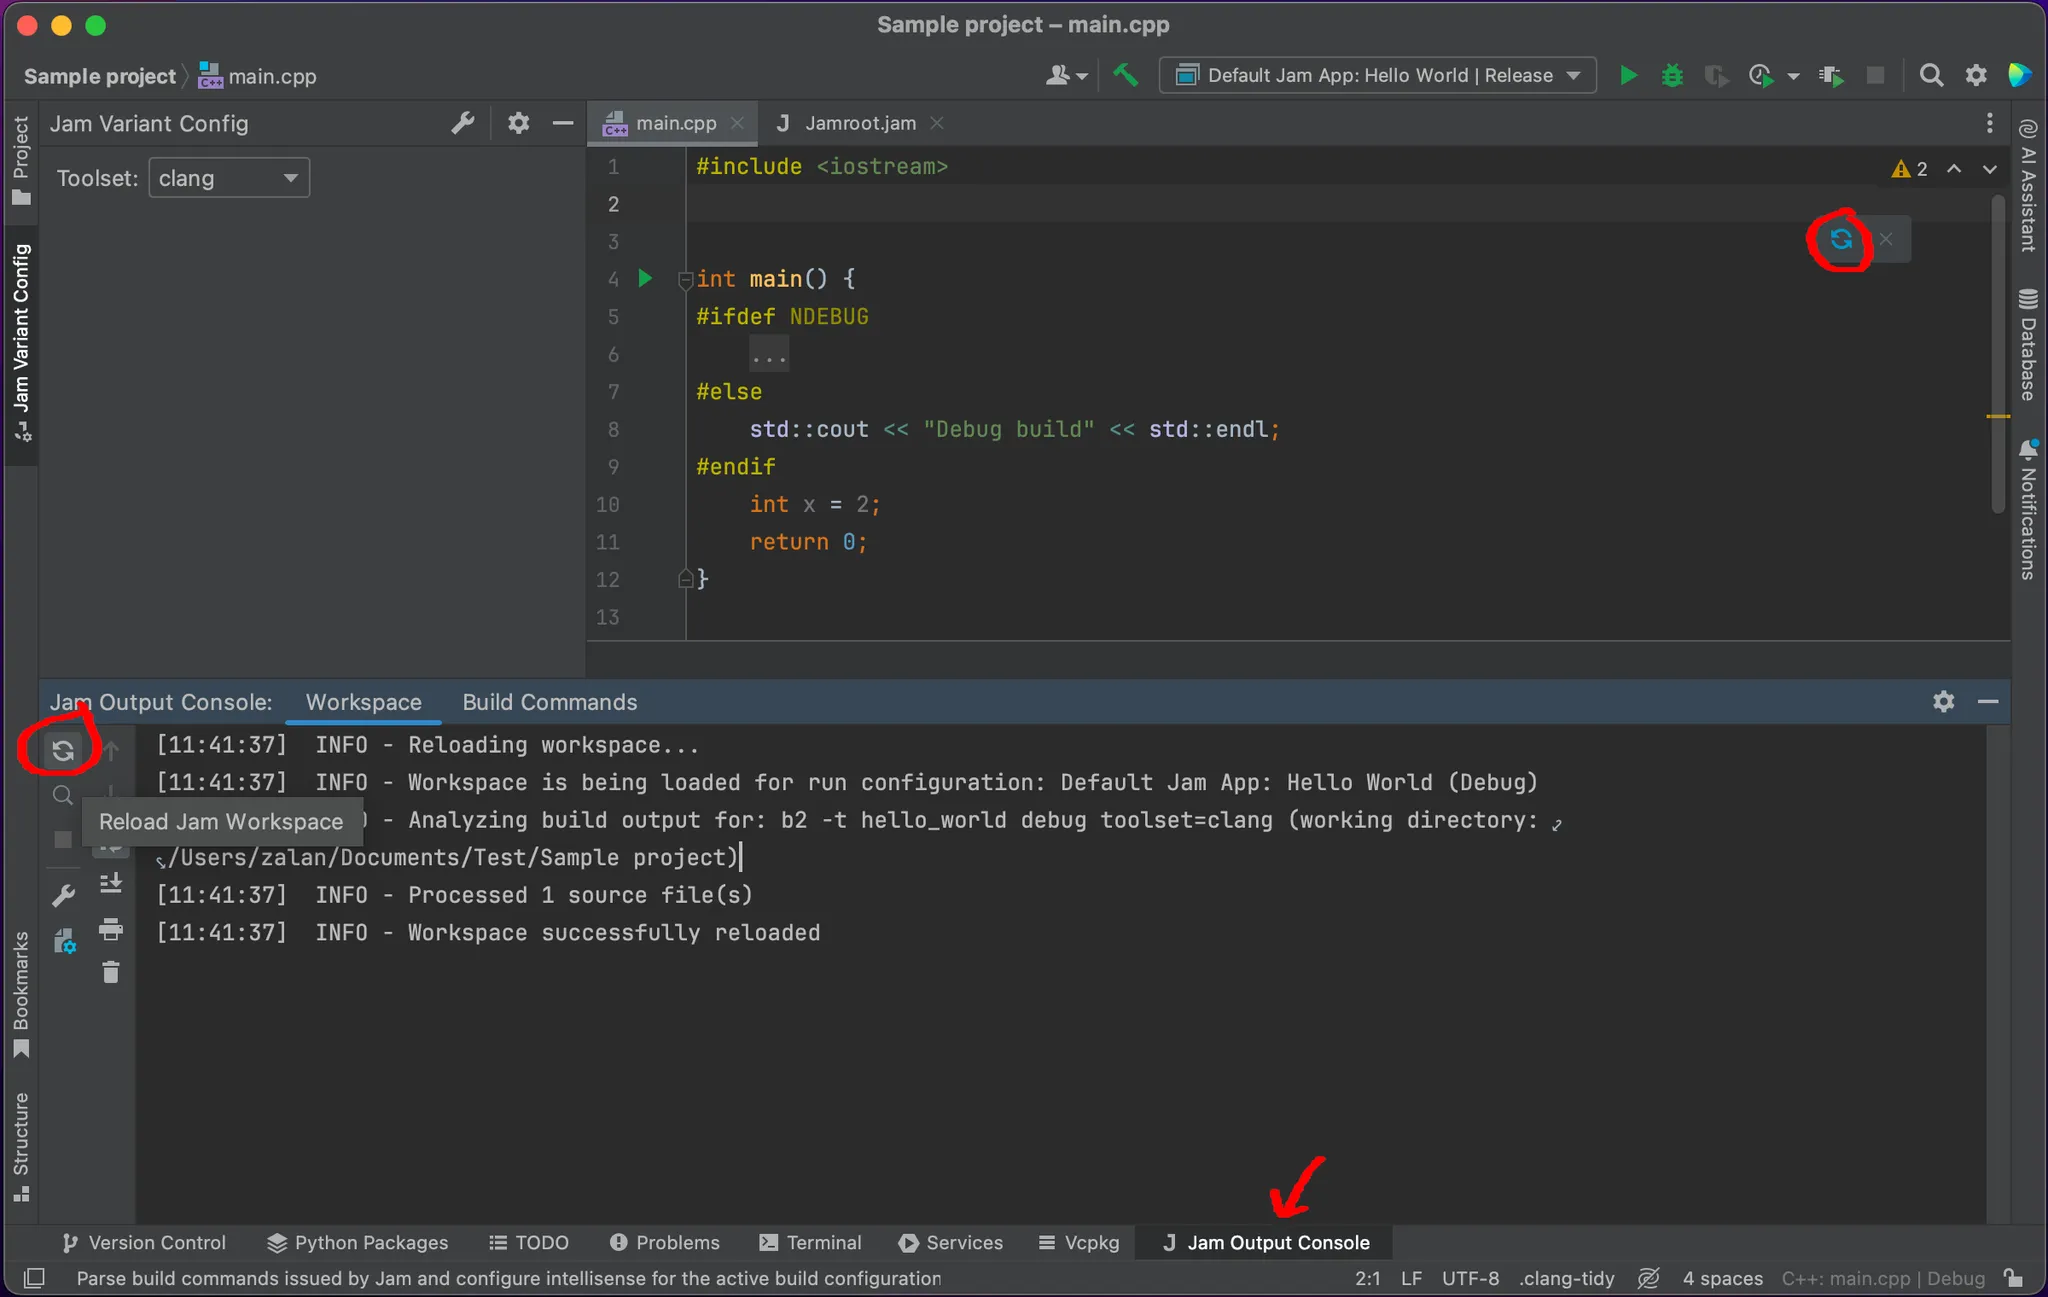Run with coverage icon
The image size is (2048, 1297).
(1716, 75)
